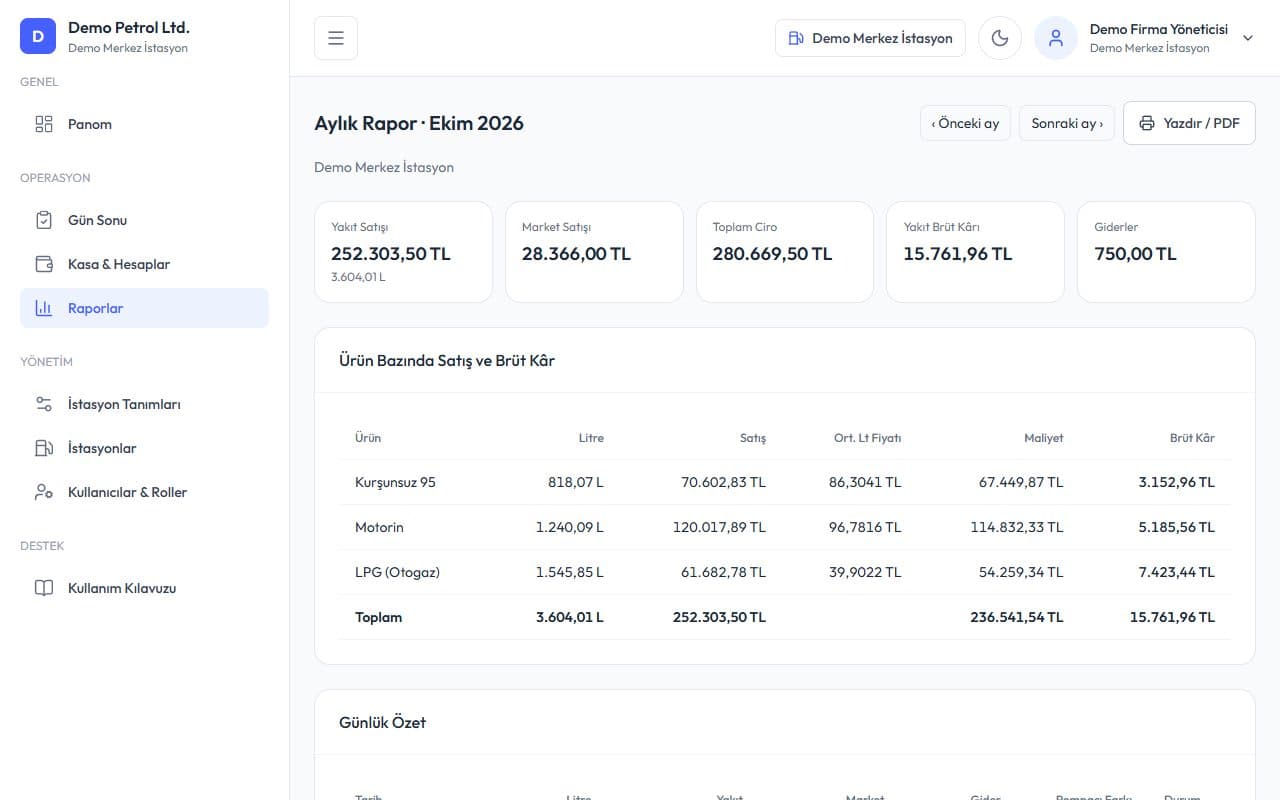Toggle dark mode with moon button
The height and width of the screenshot is (800, 1280).
(x=1000, y=38)
